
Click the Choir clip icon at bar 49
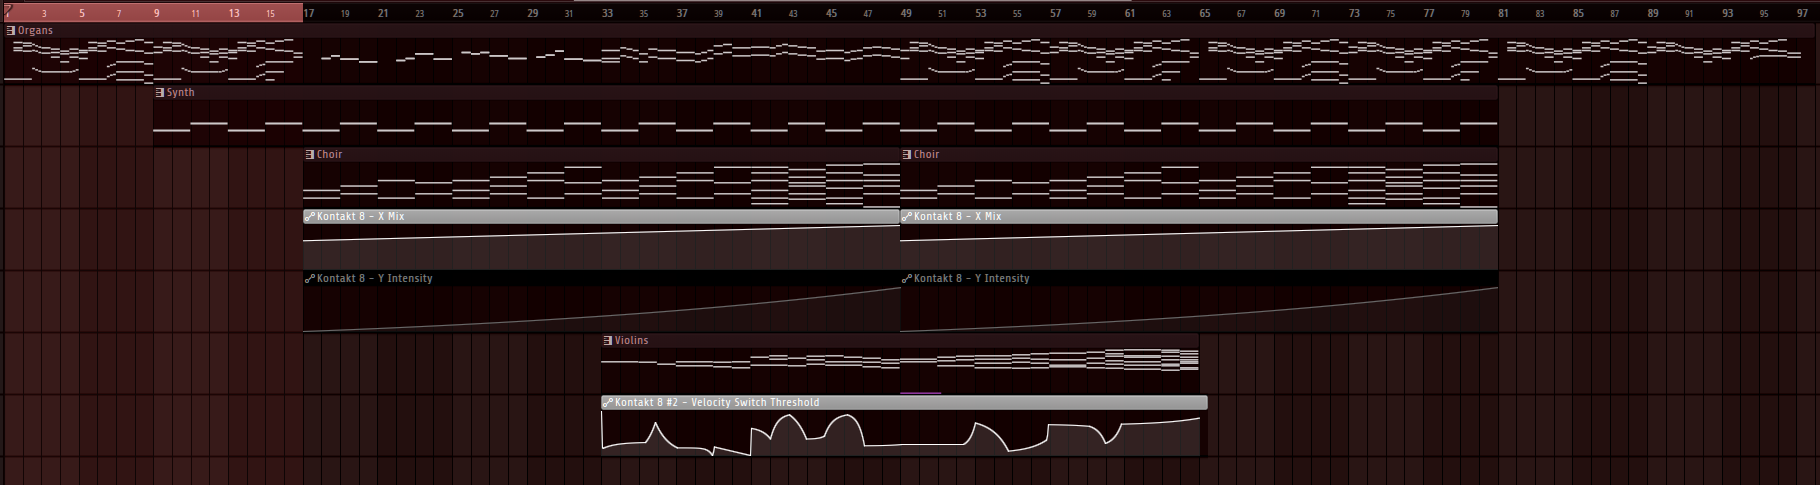(907, 155)
